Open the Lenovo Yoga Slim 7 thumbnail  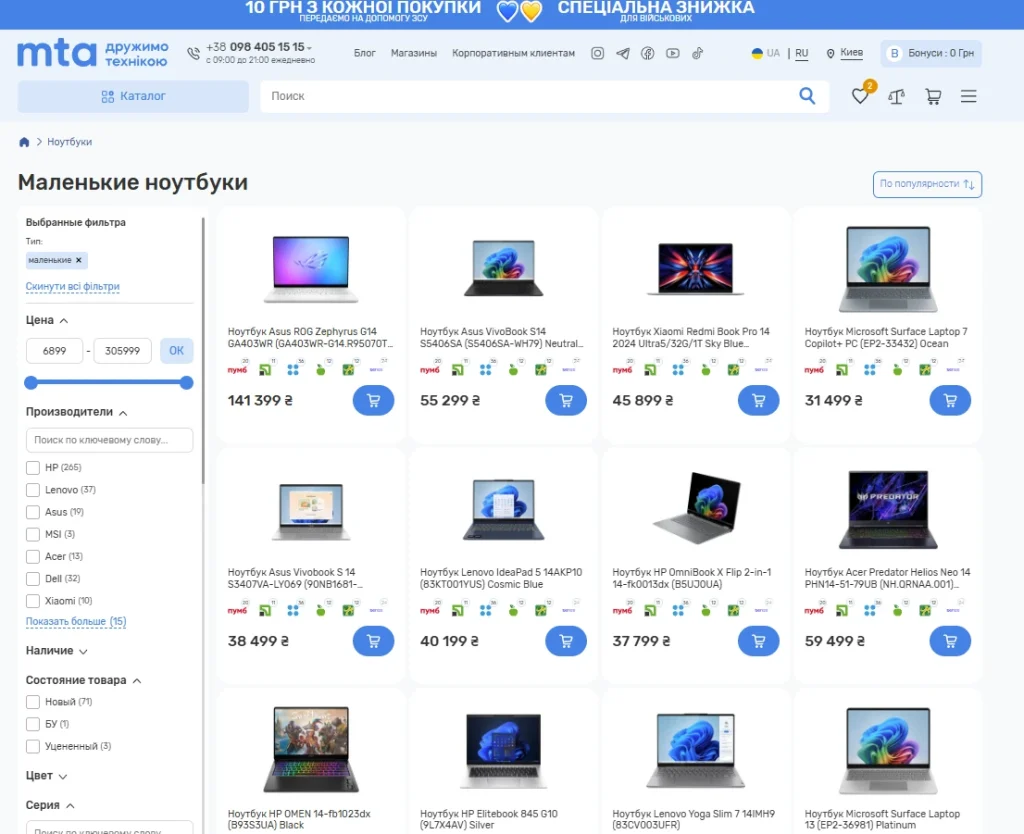coord(696,751)
